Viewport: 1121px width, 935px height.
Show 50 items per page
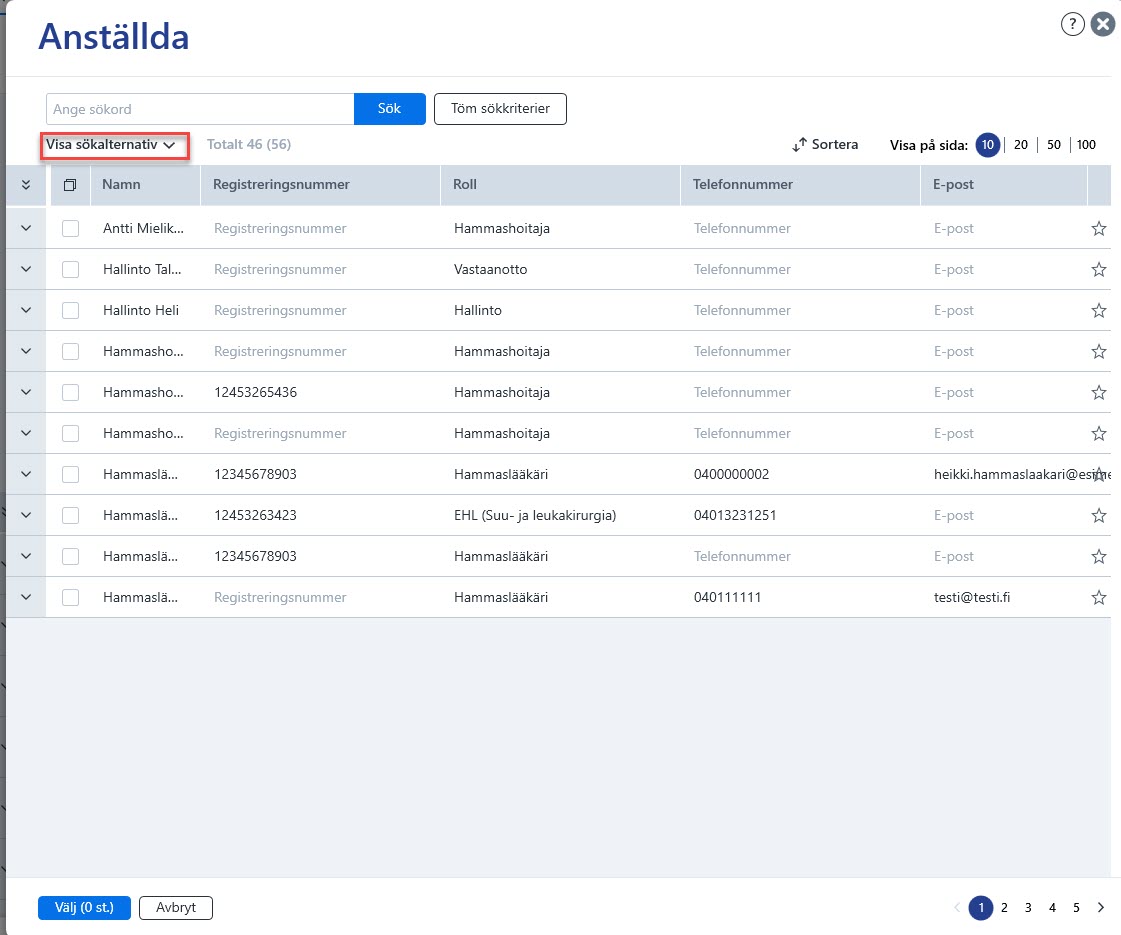[1054, 145]
